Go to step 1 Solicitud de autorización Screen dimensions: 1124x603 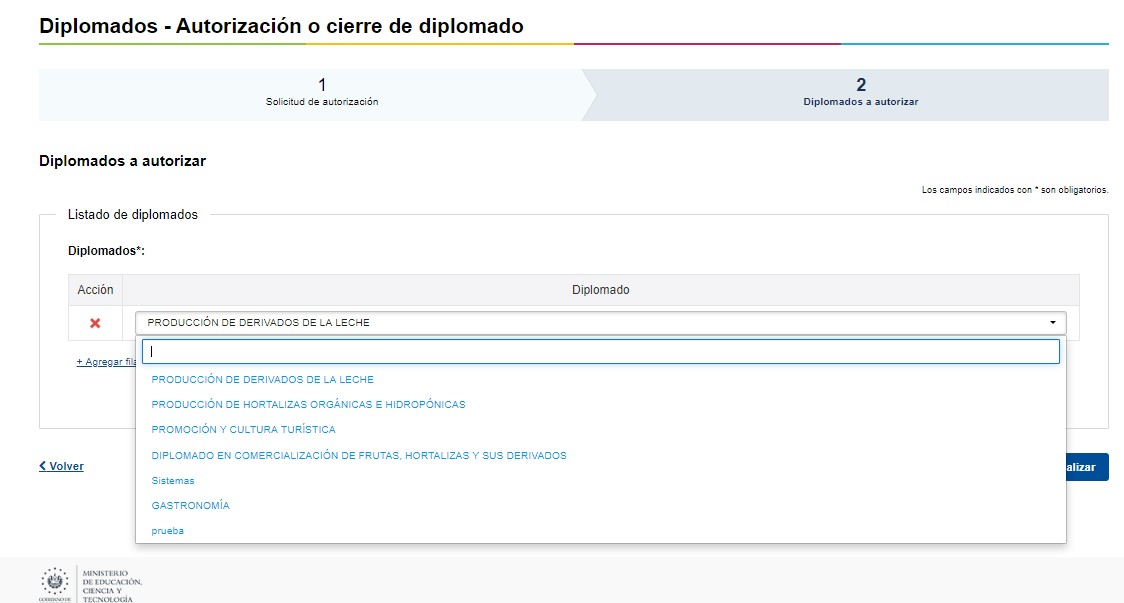[x=321, y=93]
